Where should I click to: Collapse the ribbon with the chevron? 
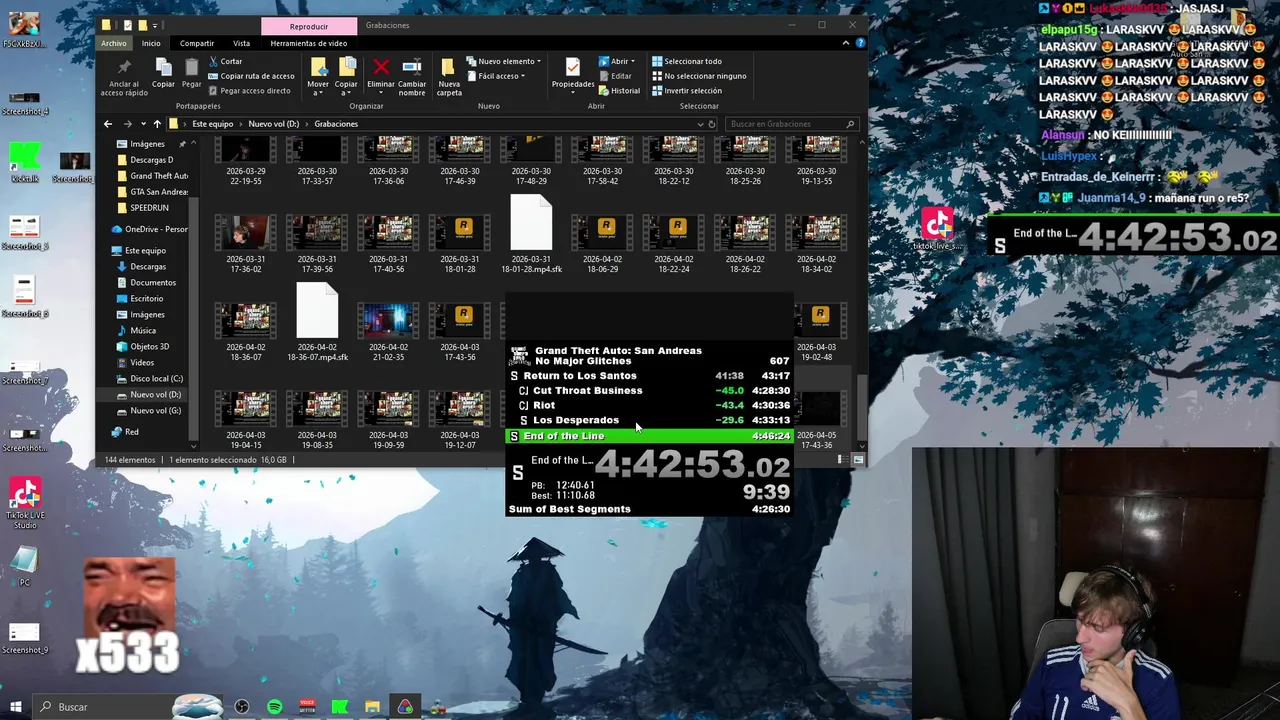[846, 43]
